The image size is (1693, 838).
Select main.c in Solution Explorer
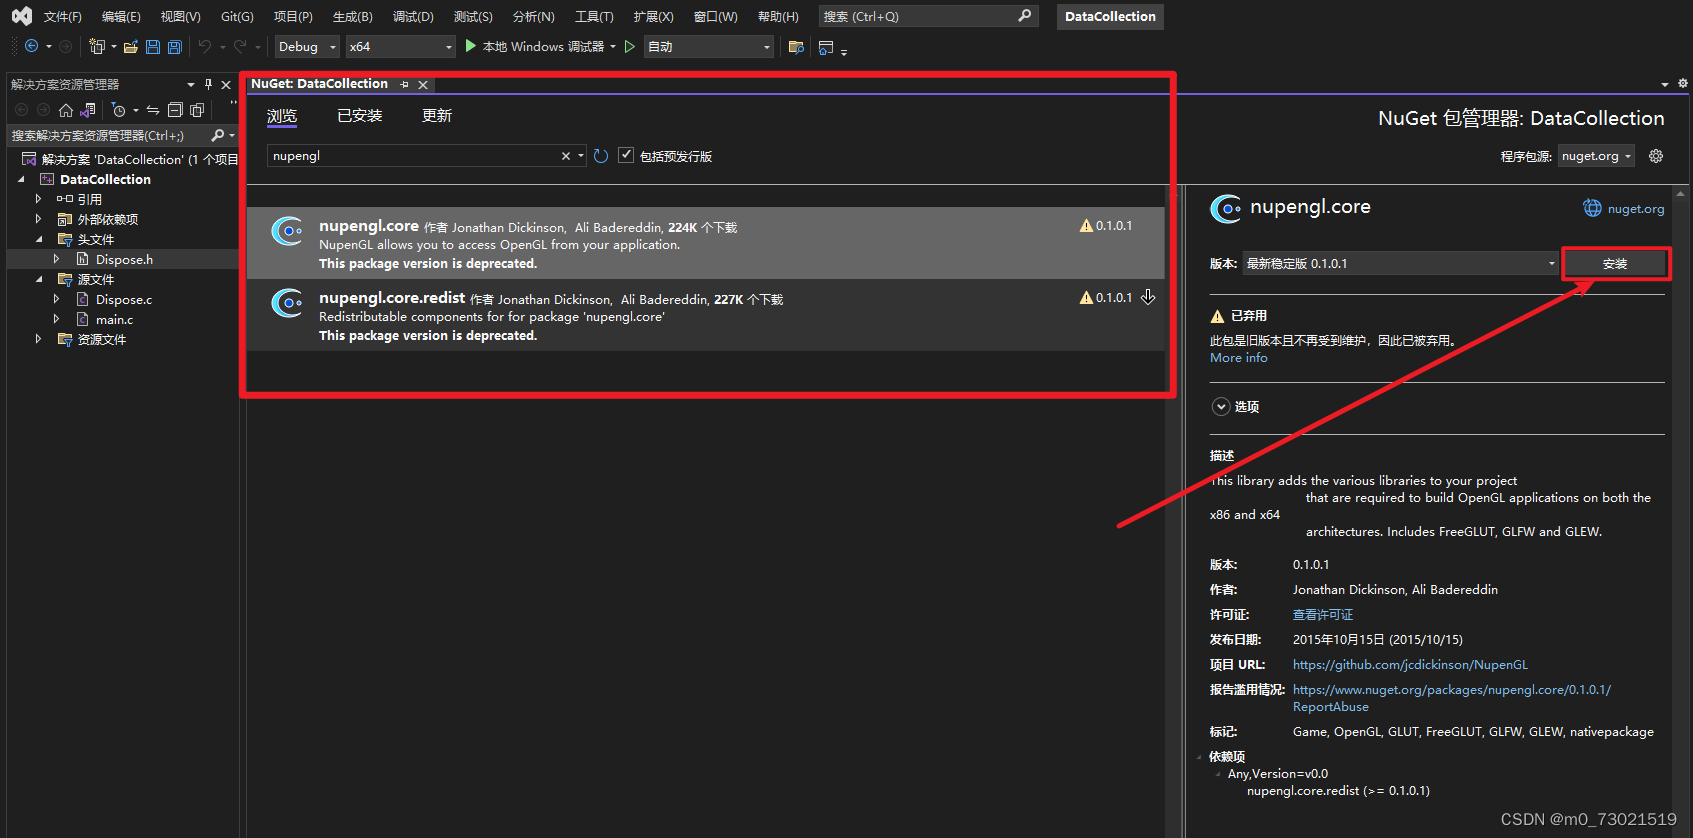114,319
